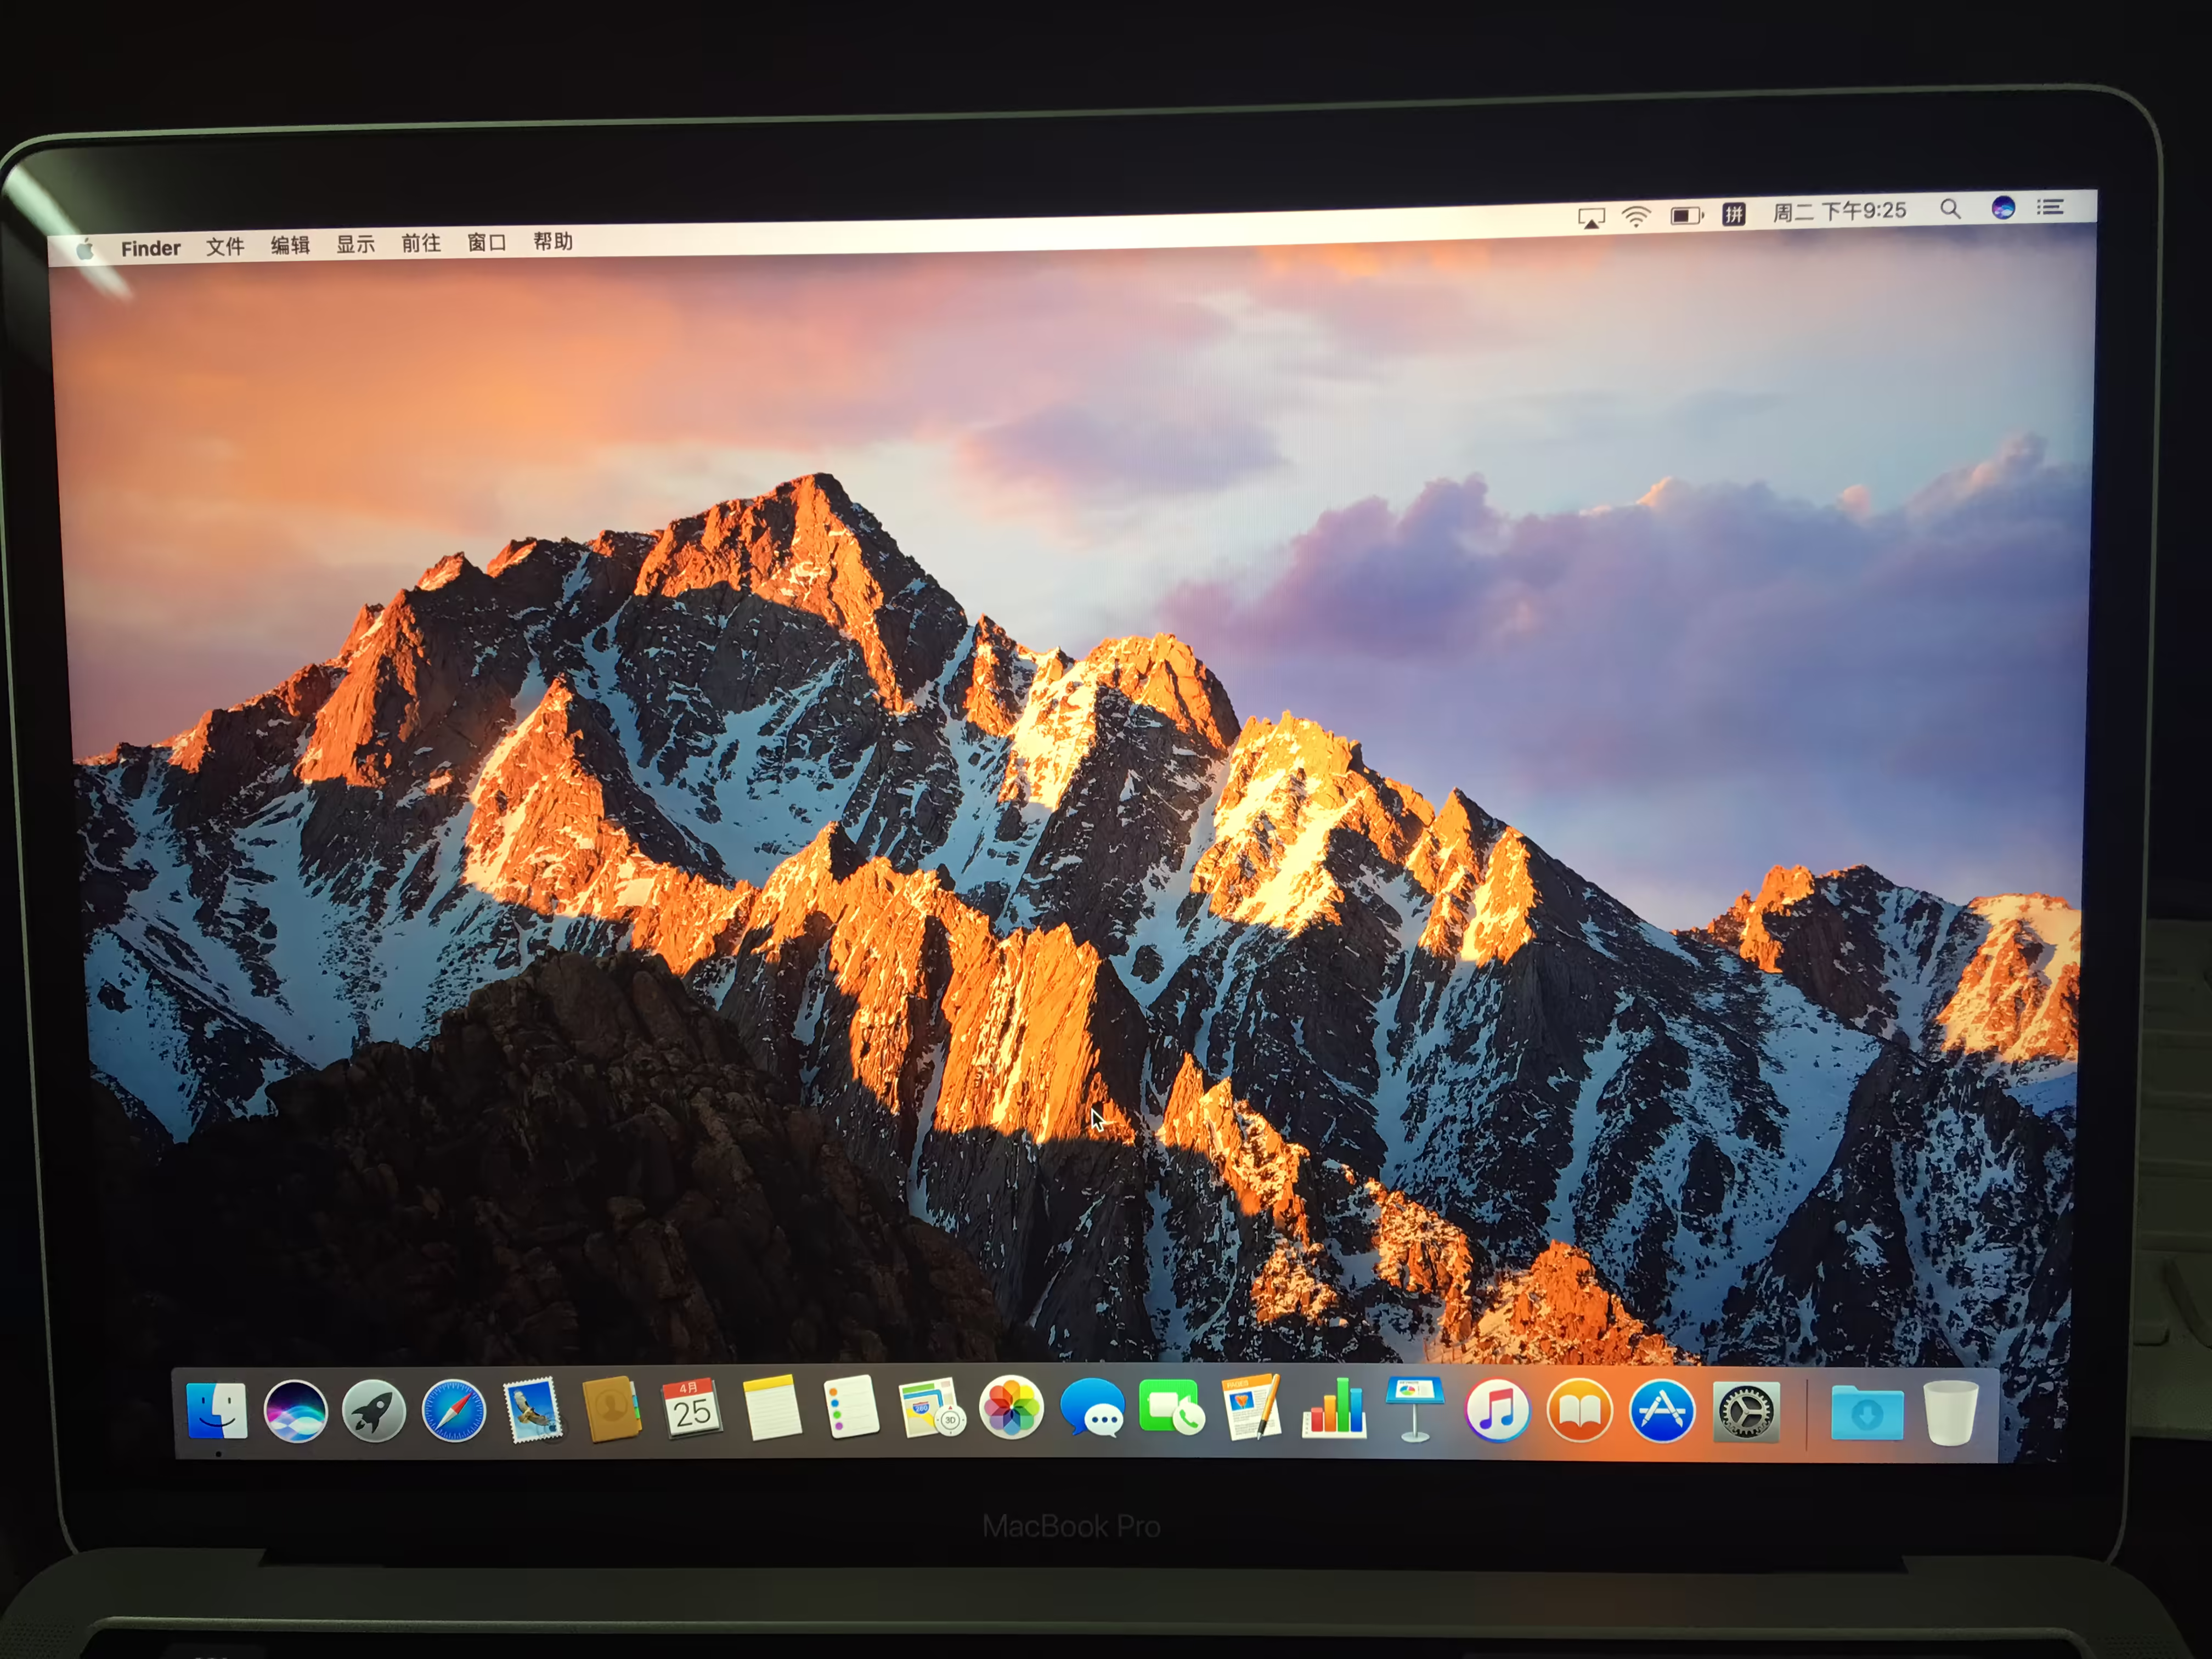2212x1659 pixels.
Task: Open the Finder menu
Action: coord(151,248)
